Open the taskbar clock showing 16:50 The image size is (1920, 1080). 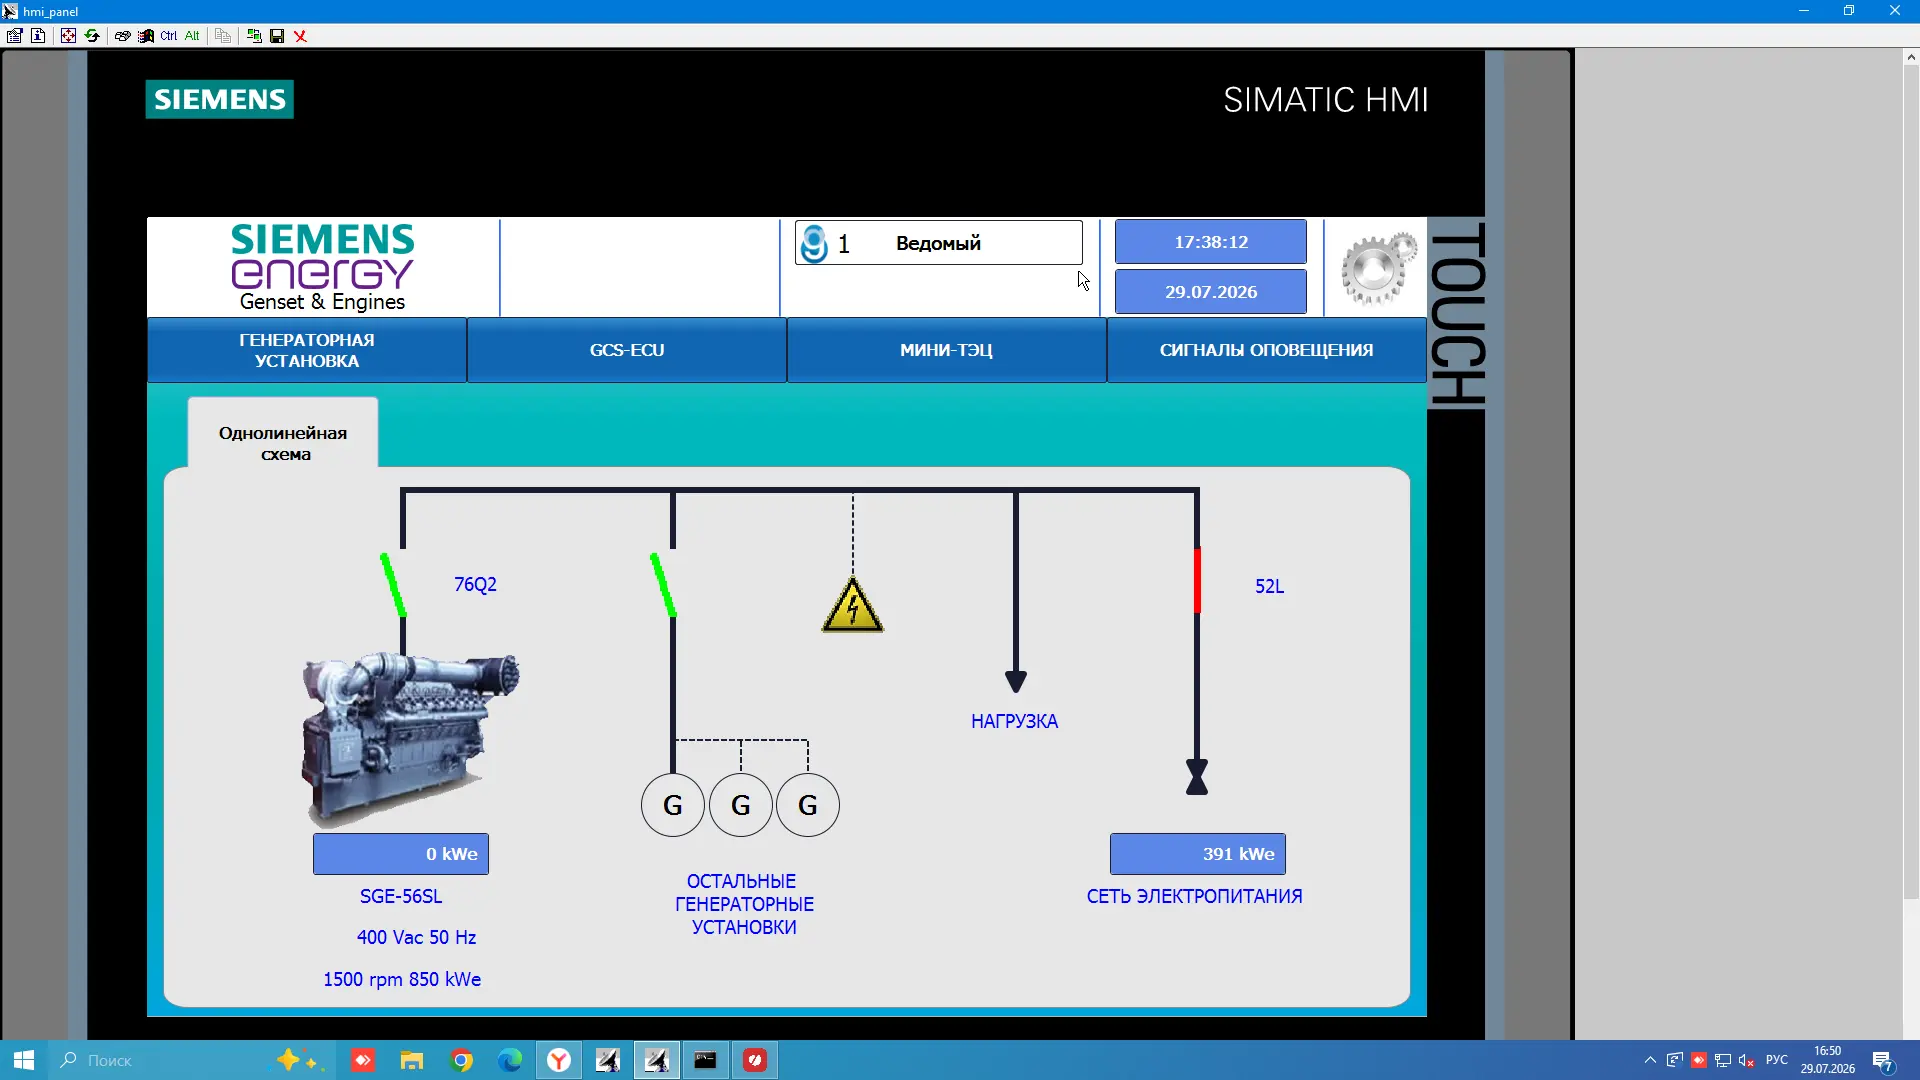(1828, 1060)
